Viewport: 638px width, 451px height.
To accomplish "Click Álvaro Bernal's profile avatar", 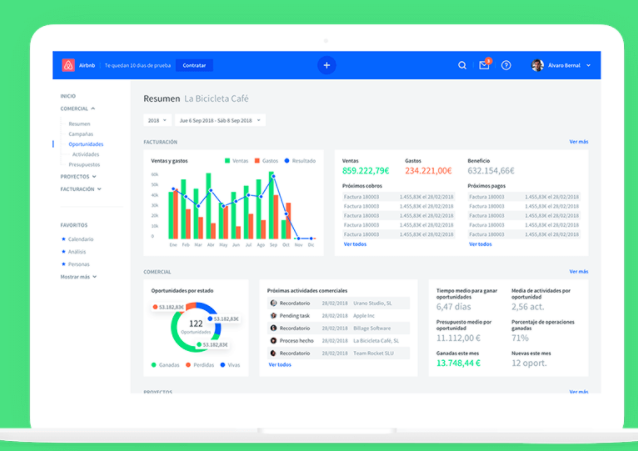I will click(x=537, y=65).
